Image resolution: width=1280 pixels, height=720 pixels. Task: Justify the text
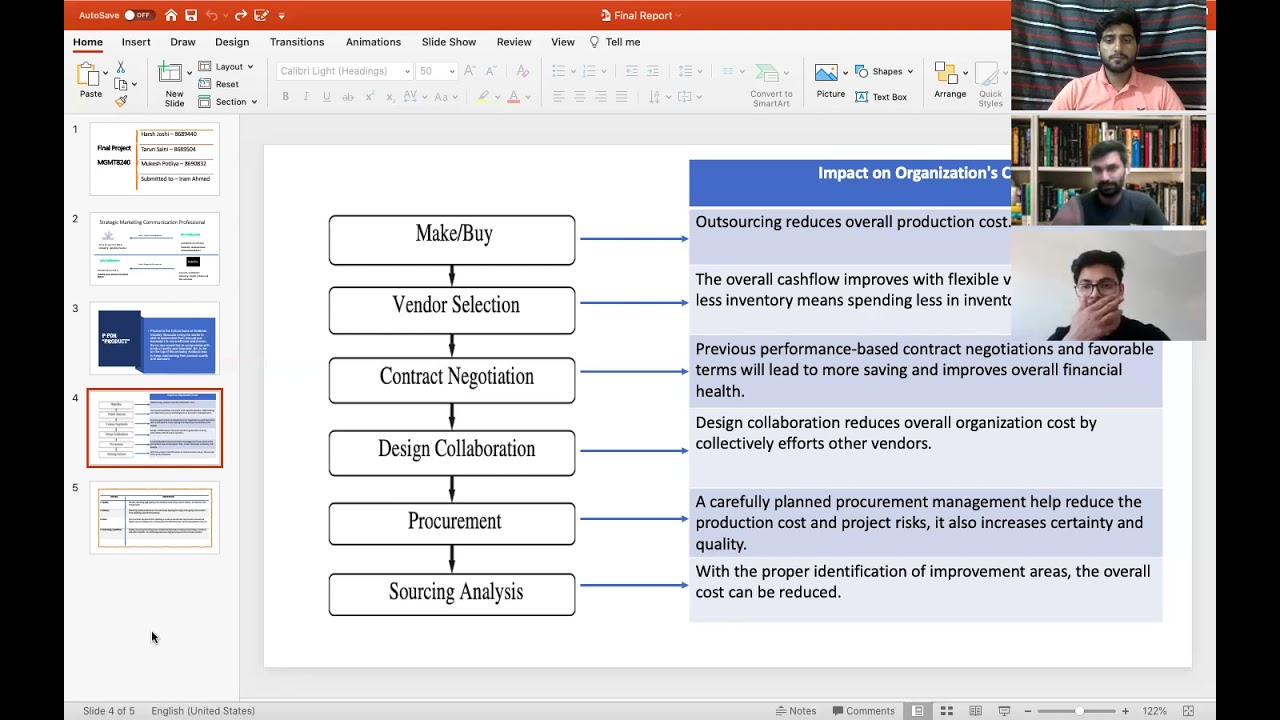coord(622,97)
